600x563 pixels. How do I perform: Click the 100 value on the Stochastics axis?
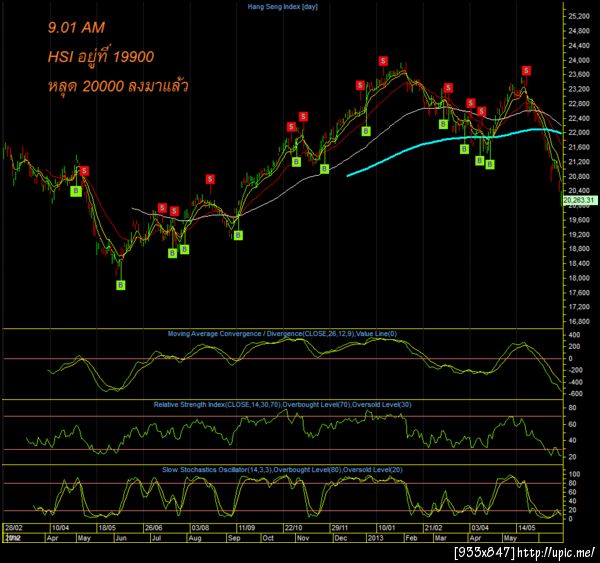pos(574,474)
